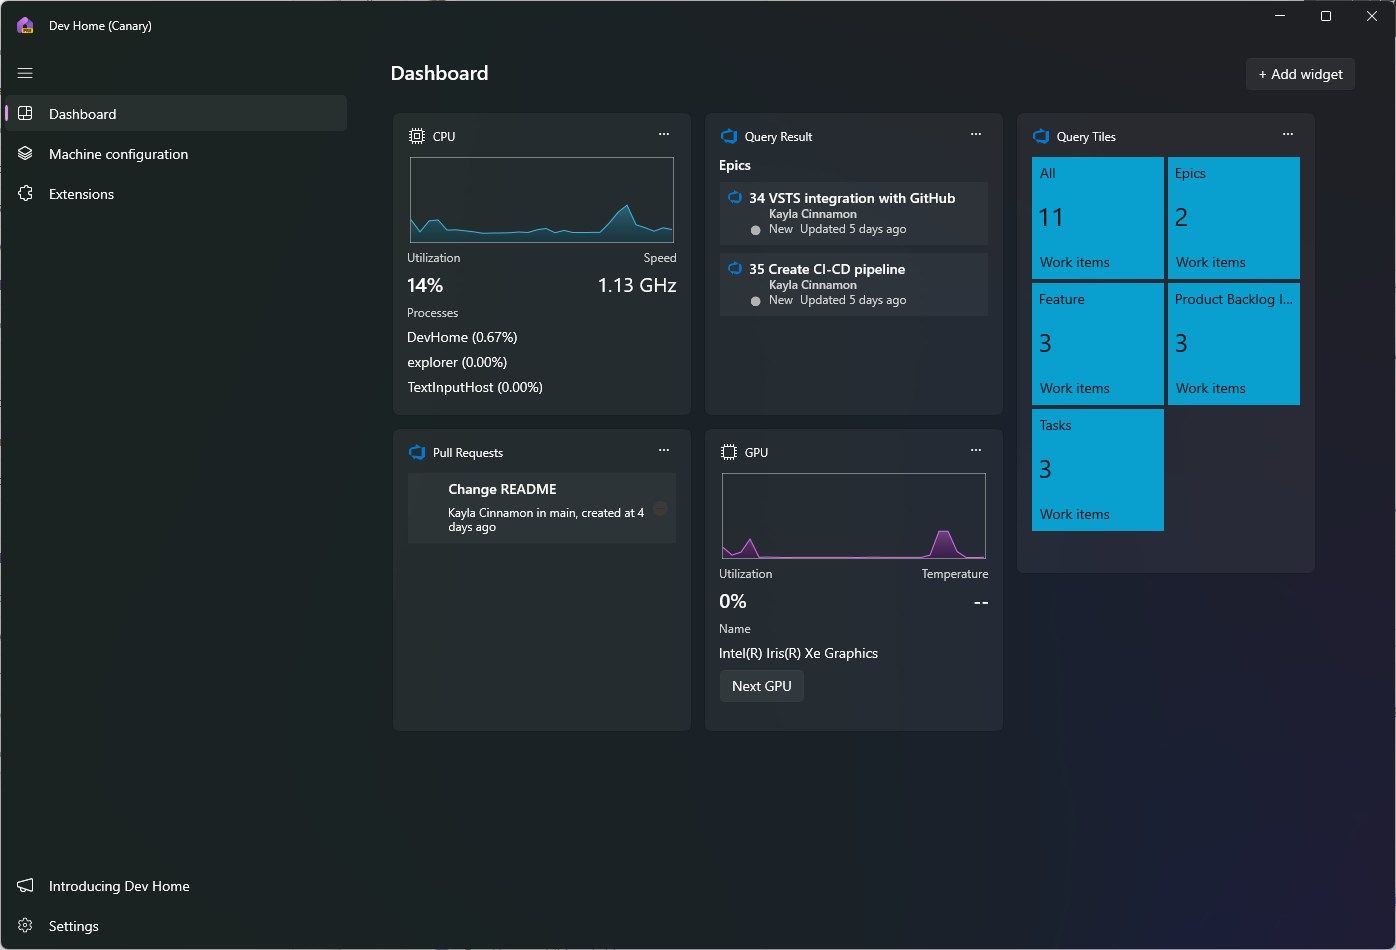
Task: Open work item 35 Create CI-CD pipeline
Action: coord(854,284)
